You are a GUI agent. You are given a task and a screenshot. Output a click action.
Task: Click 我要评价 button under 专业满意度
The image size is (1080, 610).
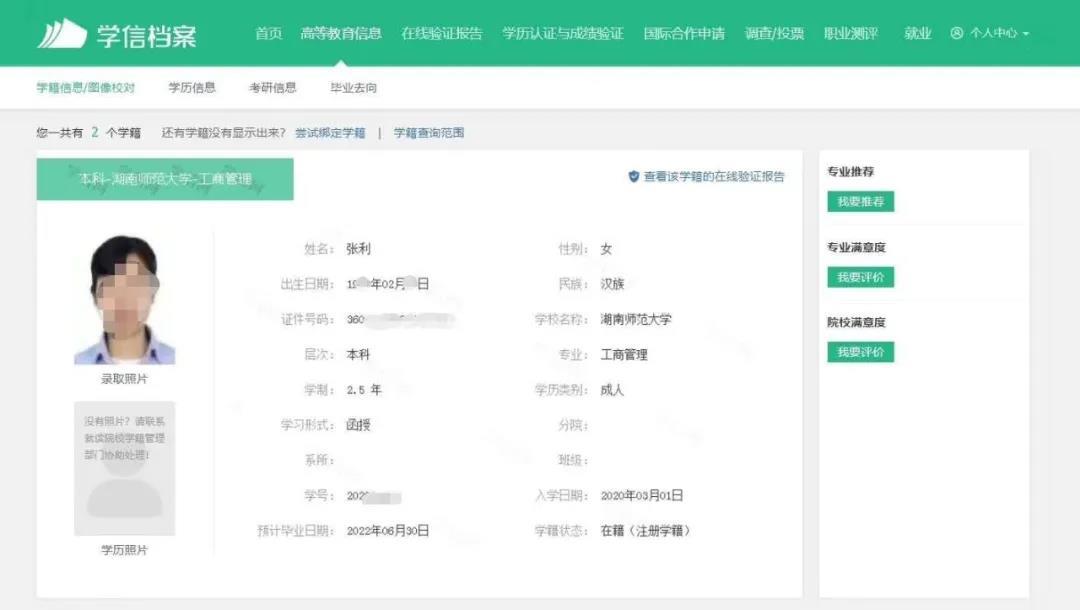pos(861,277)
